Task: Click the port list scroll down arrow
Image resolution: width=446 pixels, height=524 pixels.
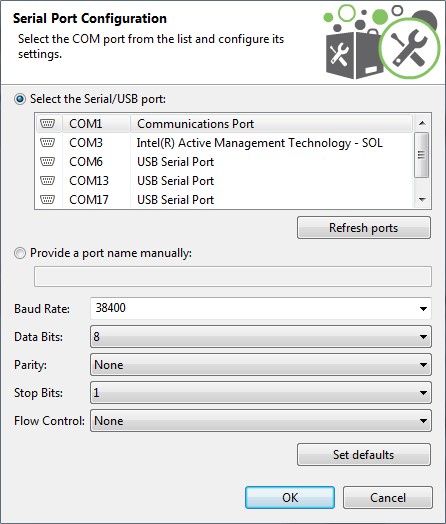Action: pos(422,200)
